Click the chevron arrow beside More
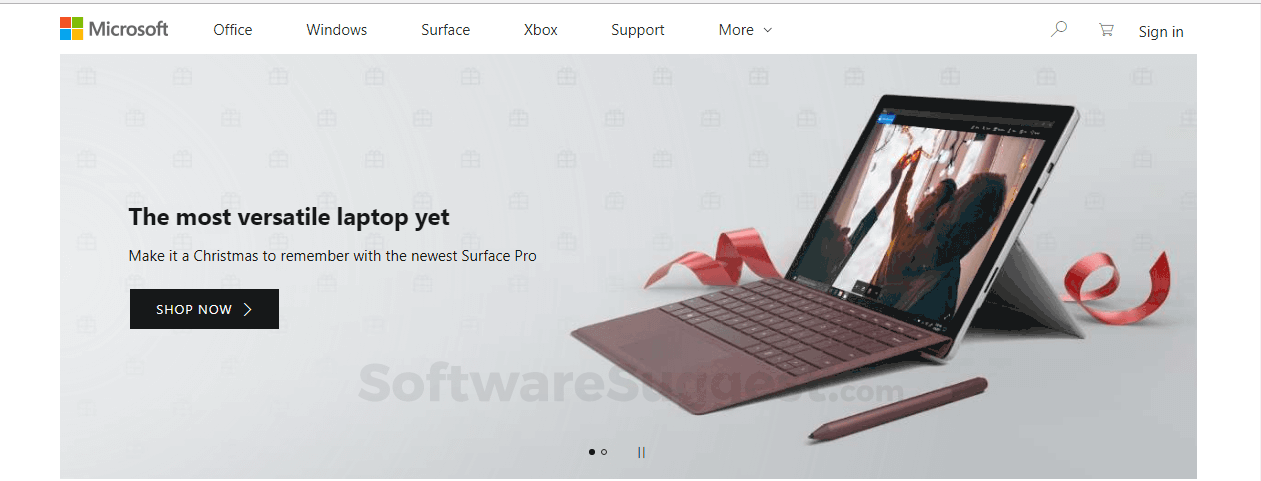This screenshot has height=481, width=1261. [x=768, y=30]
